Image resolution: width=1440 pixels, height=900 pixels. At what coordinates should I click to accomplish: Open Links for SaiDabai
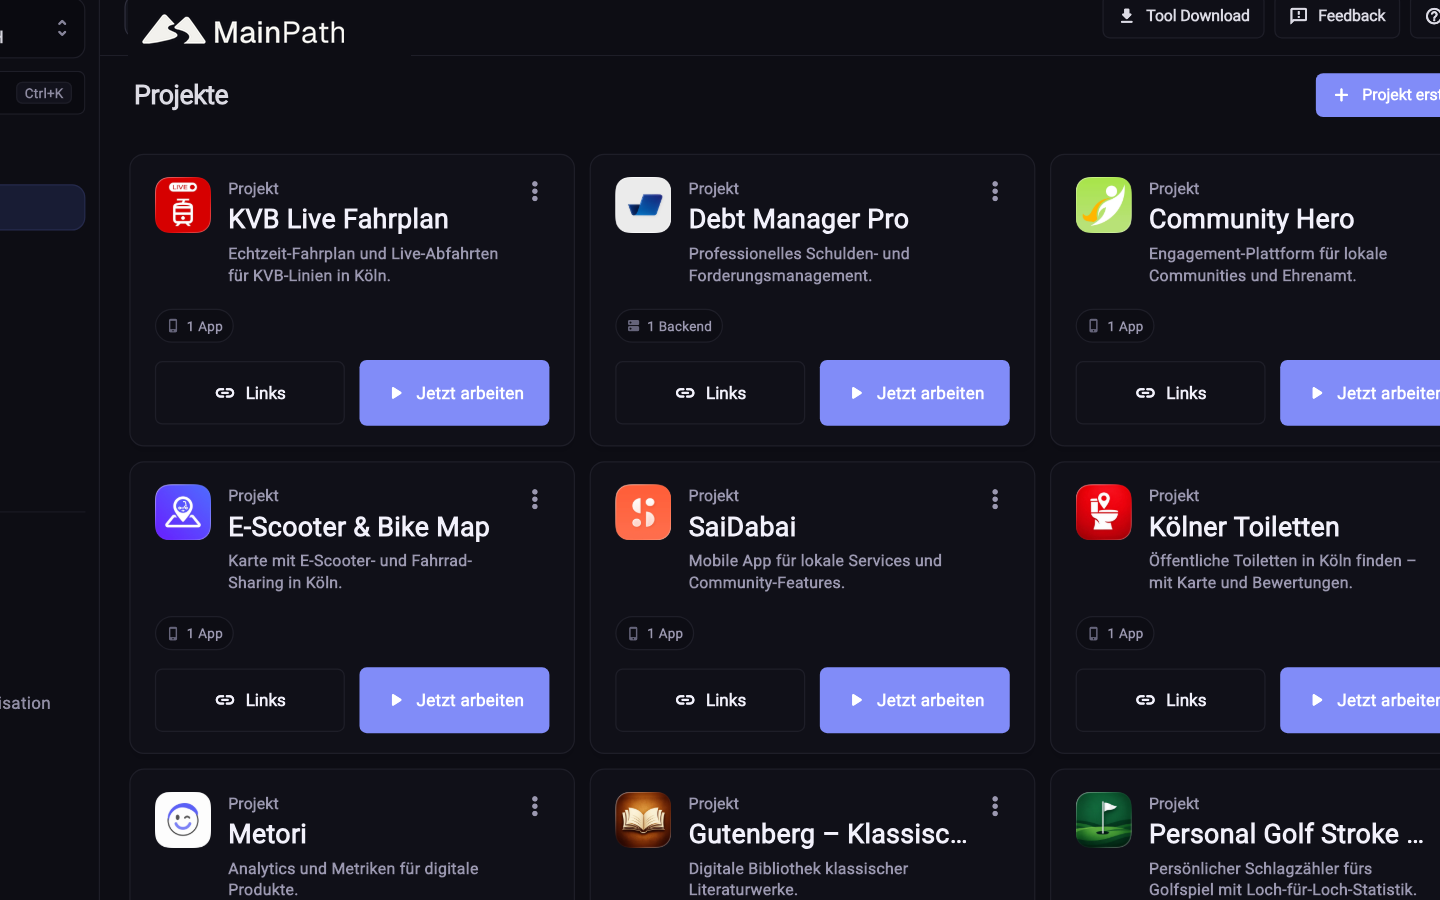point(710,700)
